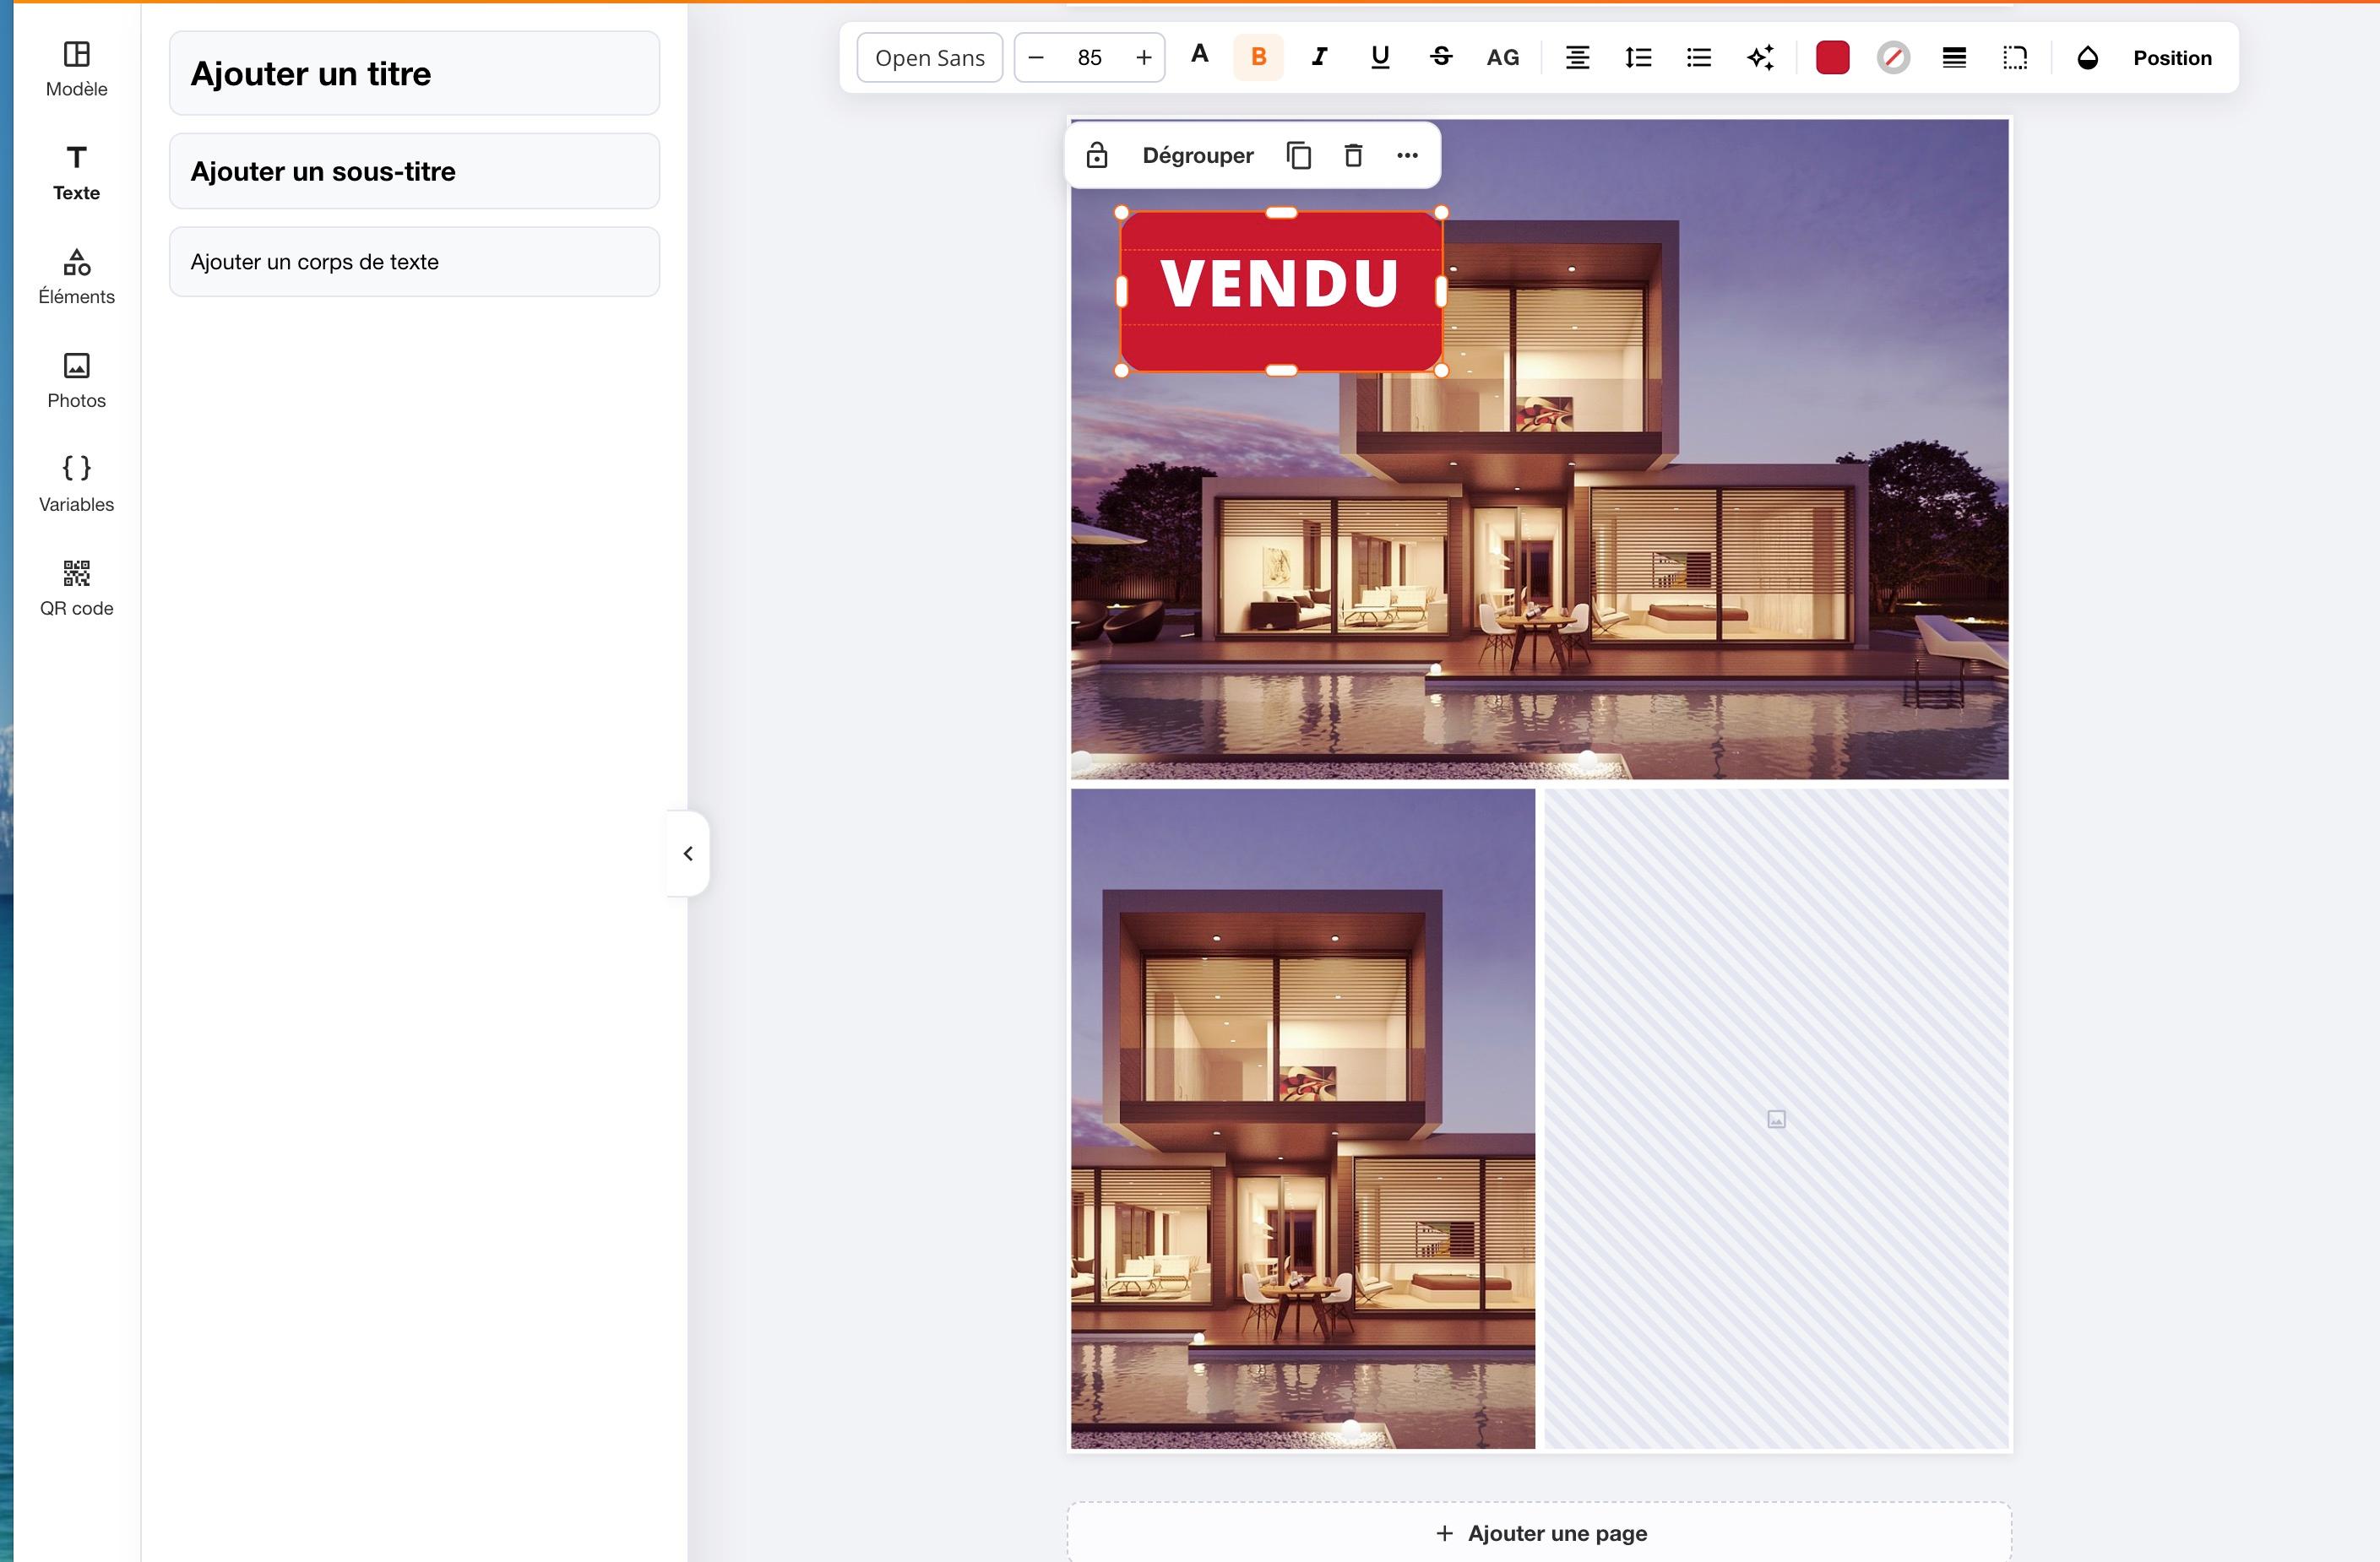Image resolution: width=2380 pixels, height=1562 pixels.
Task: Open more options three-dot menu
Action: point(1407,155)
